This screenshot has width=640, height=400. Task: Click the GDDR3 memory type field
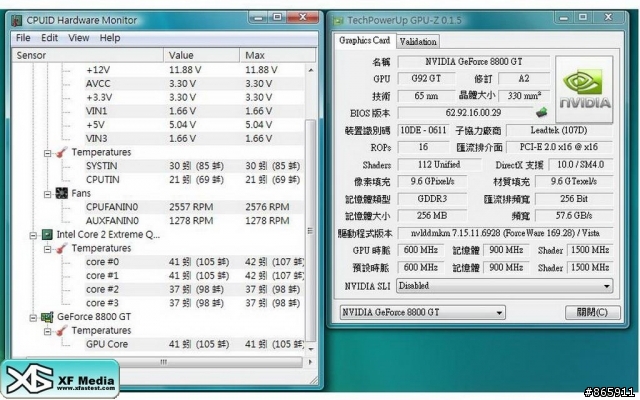(x=432, y=199)
